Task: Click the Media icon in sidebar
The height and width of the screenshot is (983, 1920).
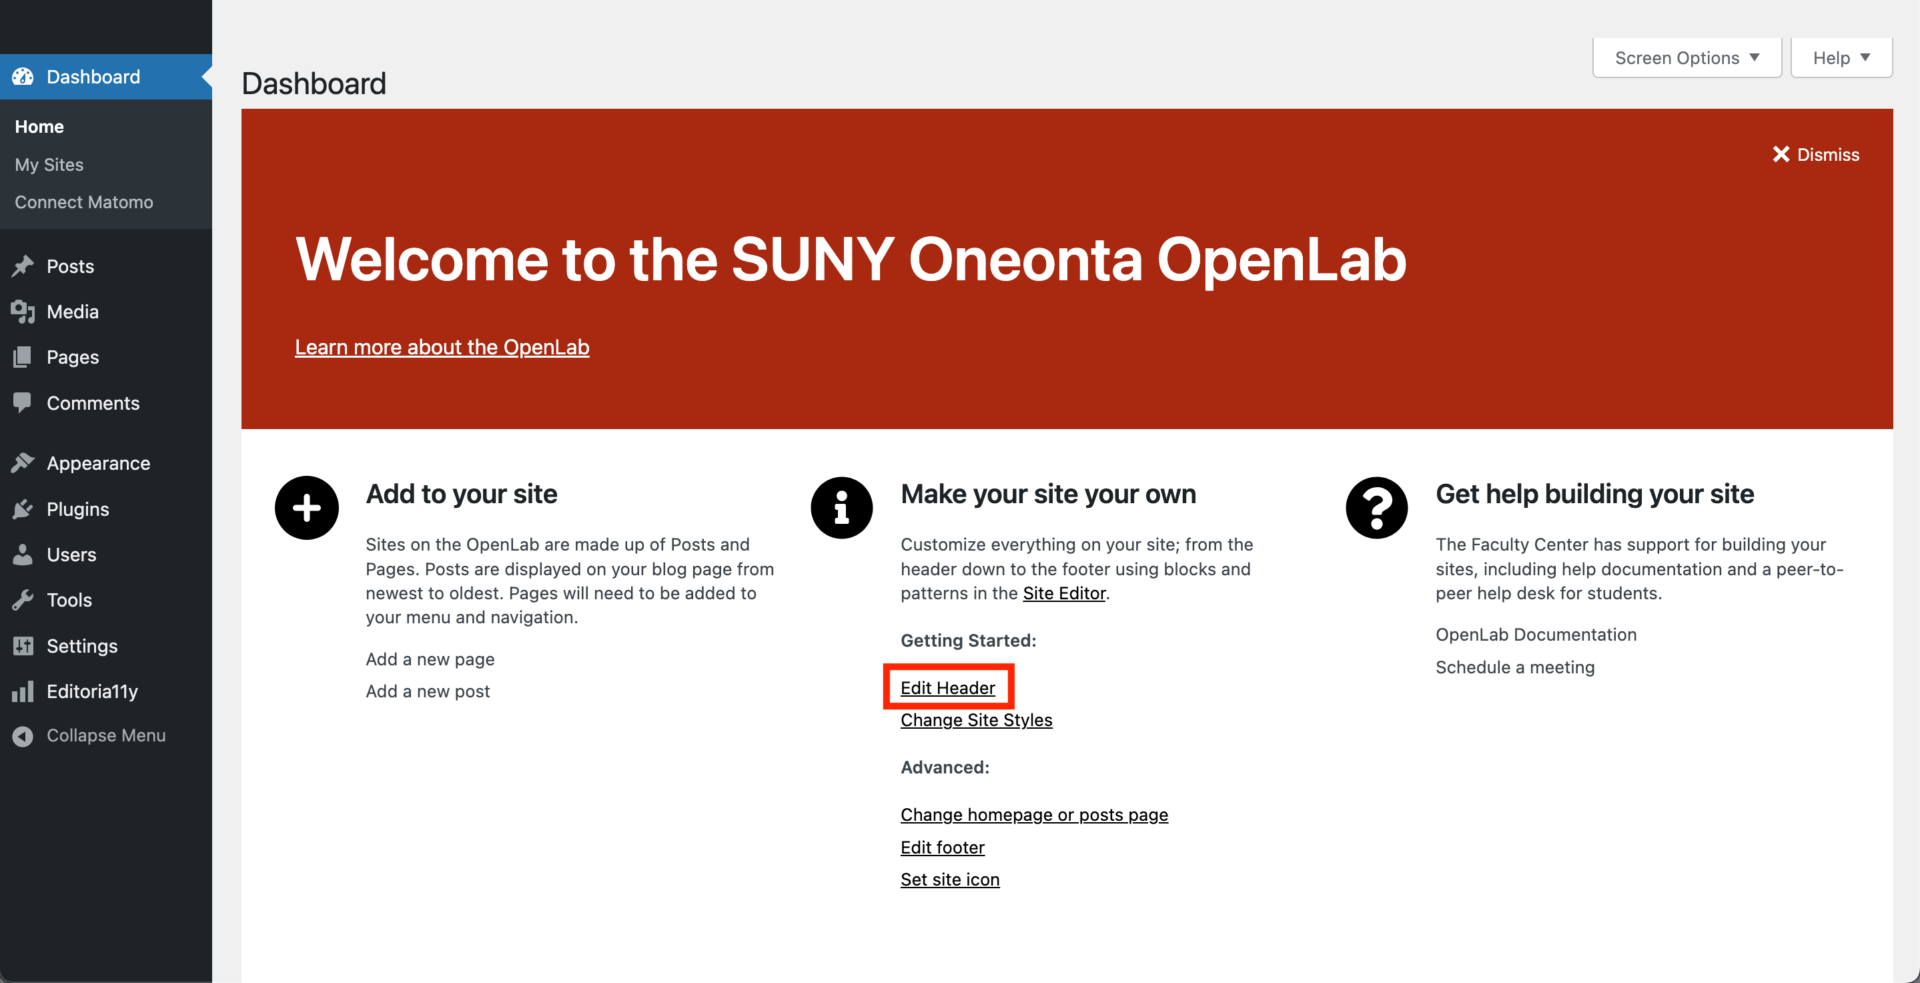Action: pyautogui.click(x=23, y=312)
